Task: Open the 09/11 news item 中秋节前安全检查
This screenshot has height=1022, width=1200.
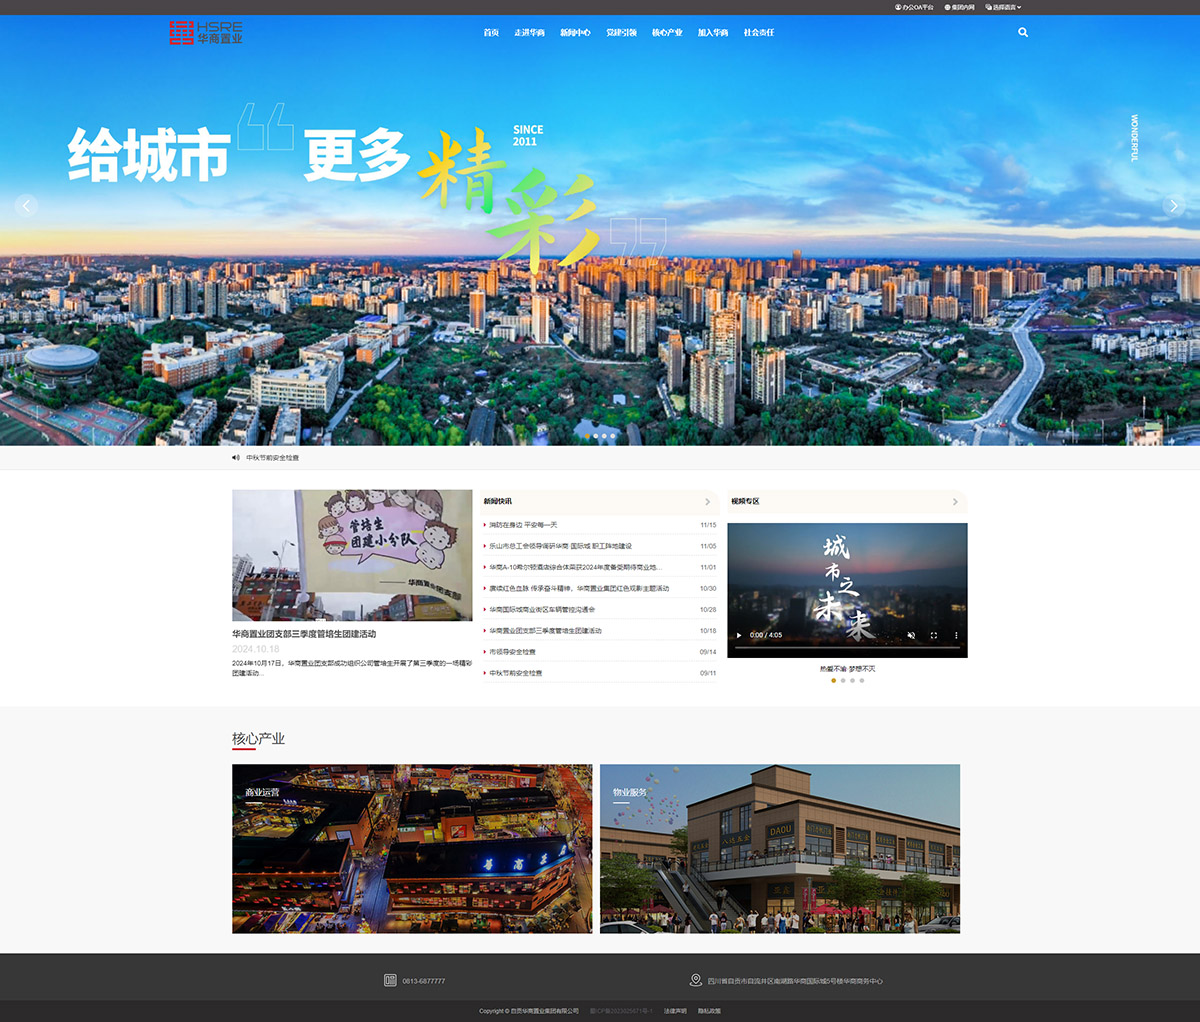Action: 516,673
